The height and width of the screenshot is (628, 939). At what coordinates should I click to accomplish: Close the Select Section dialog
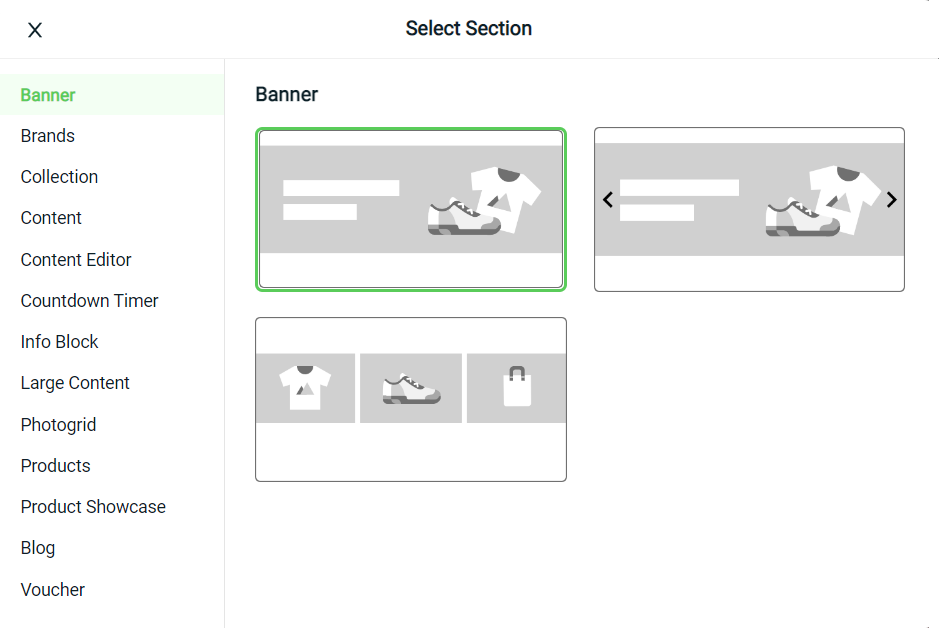click(x=35, y=30)
